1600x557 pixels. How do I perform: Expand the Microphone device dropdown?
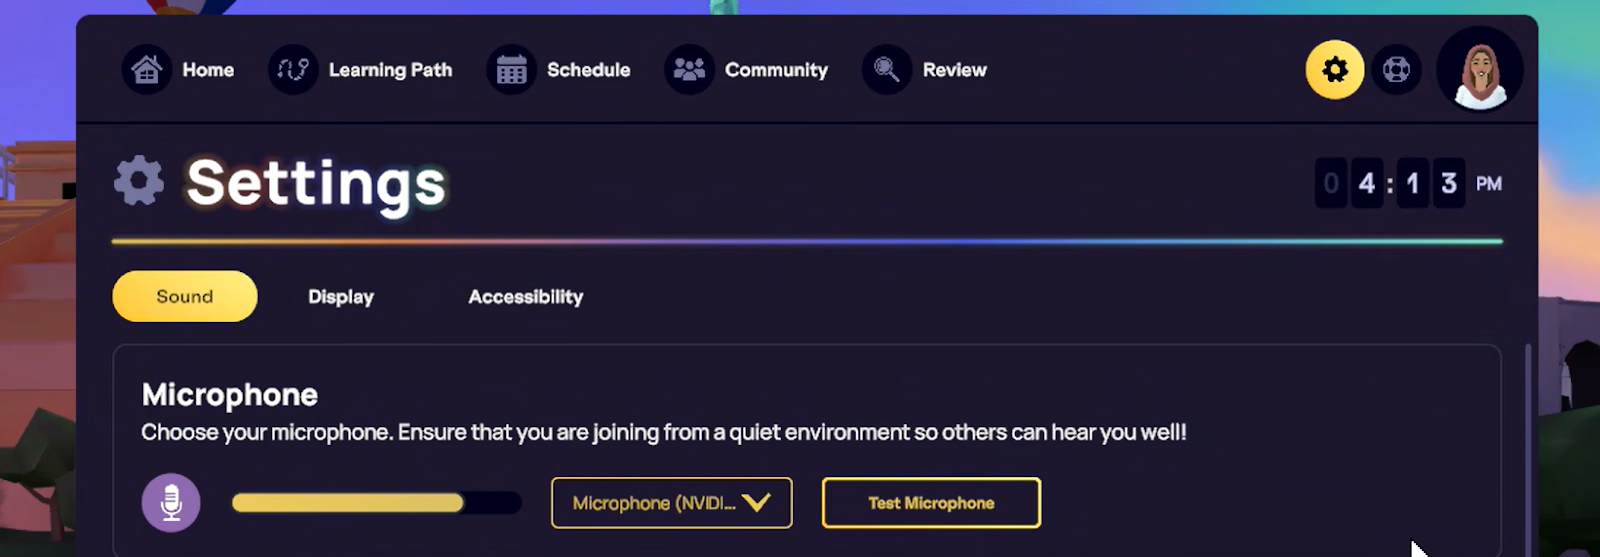(x=655, y=503)
